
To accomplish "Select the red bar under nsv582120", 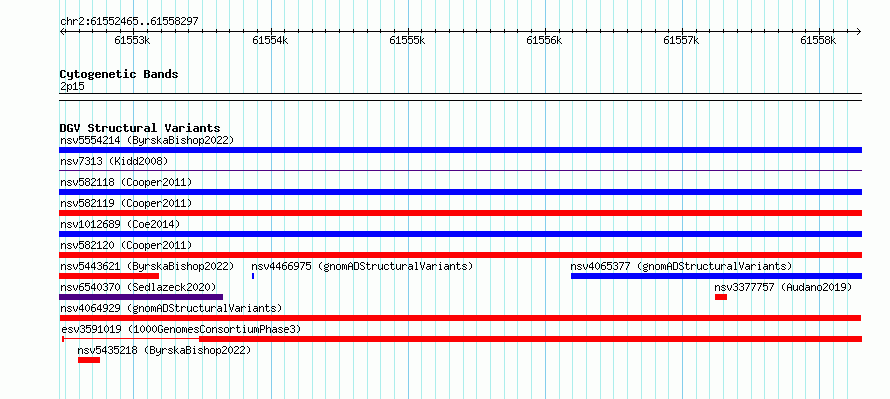I will coord(460,255).
